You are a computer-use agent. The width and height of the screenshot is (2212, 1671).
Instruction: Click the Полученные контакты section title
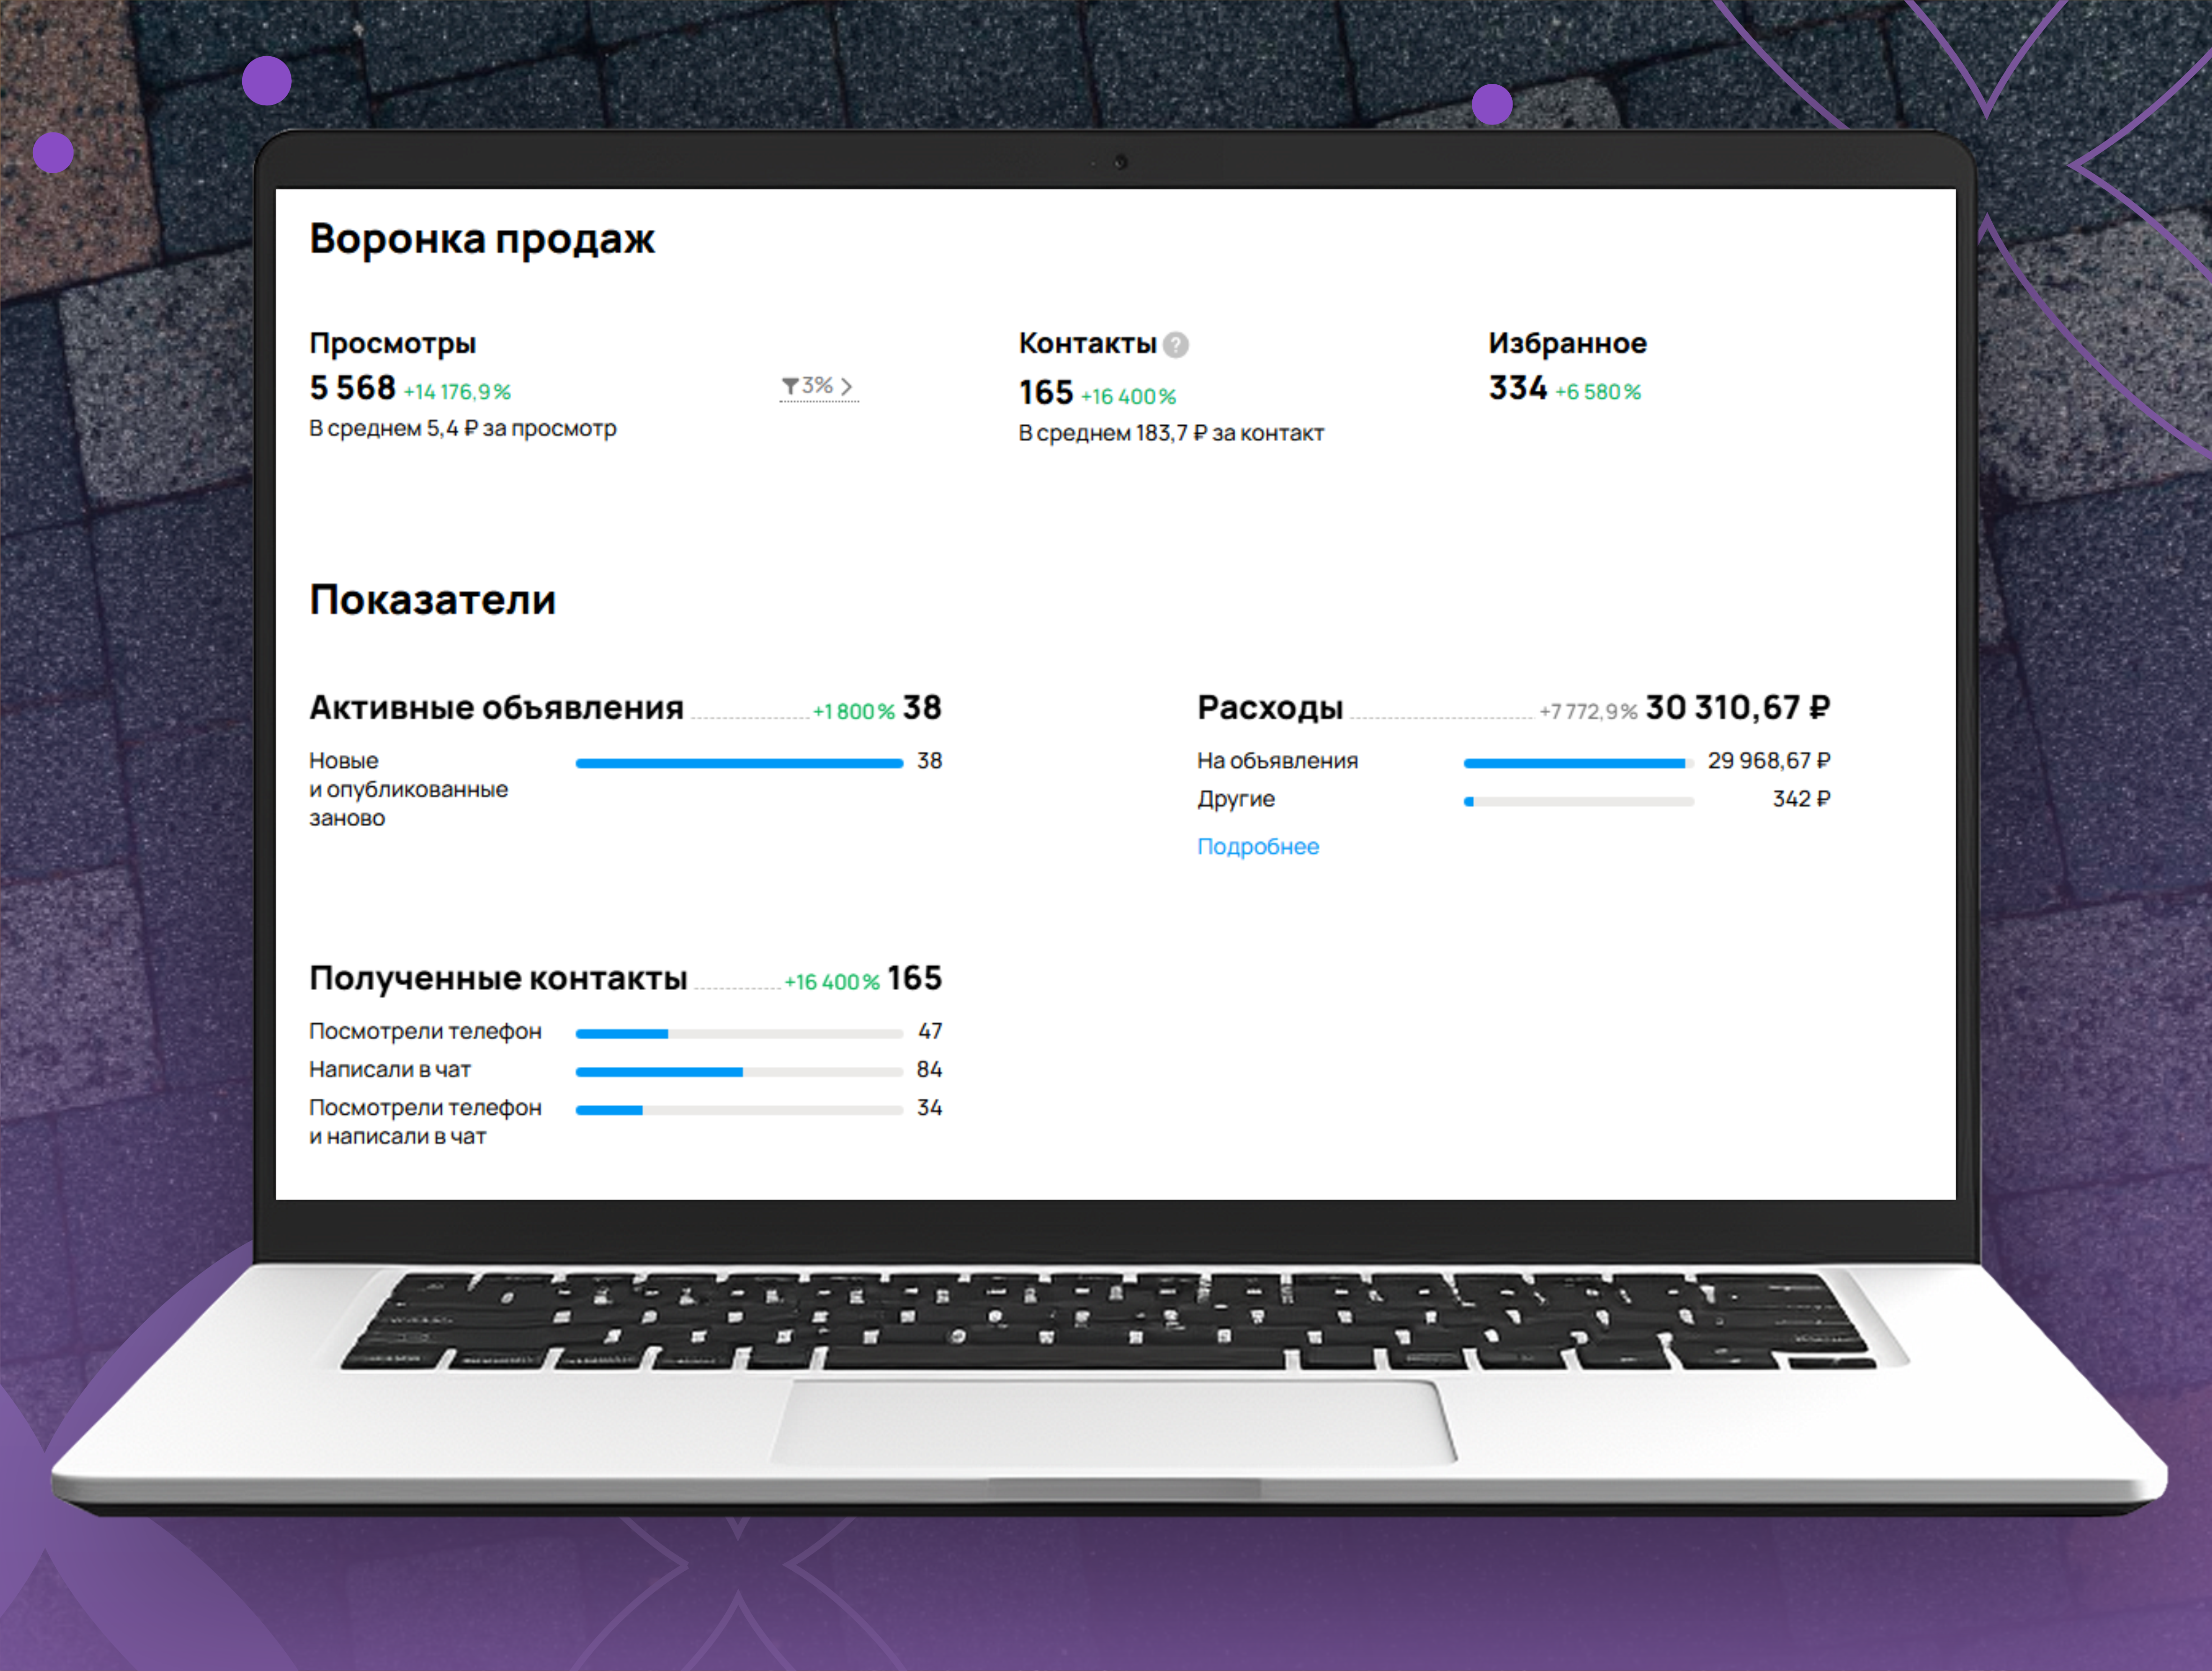[x=498, y=978]
